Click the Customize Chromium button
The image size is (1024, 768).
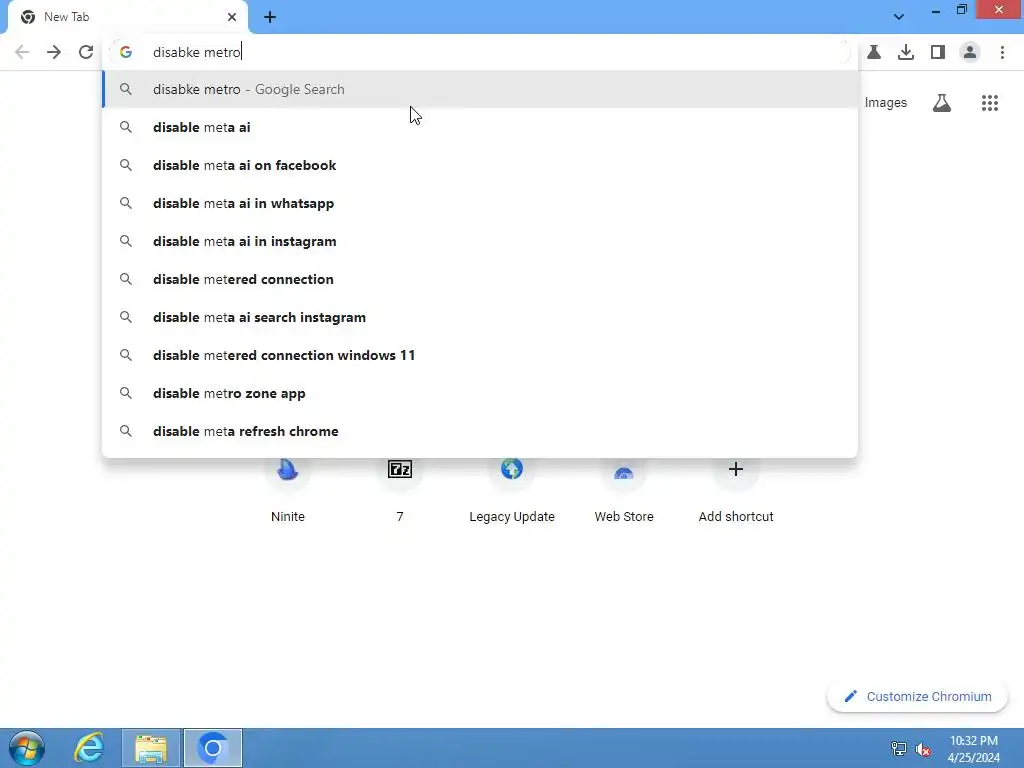[917, 696]
